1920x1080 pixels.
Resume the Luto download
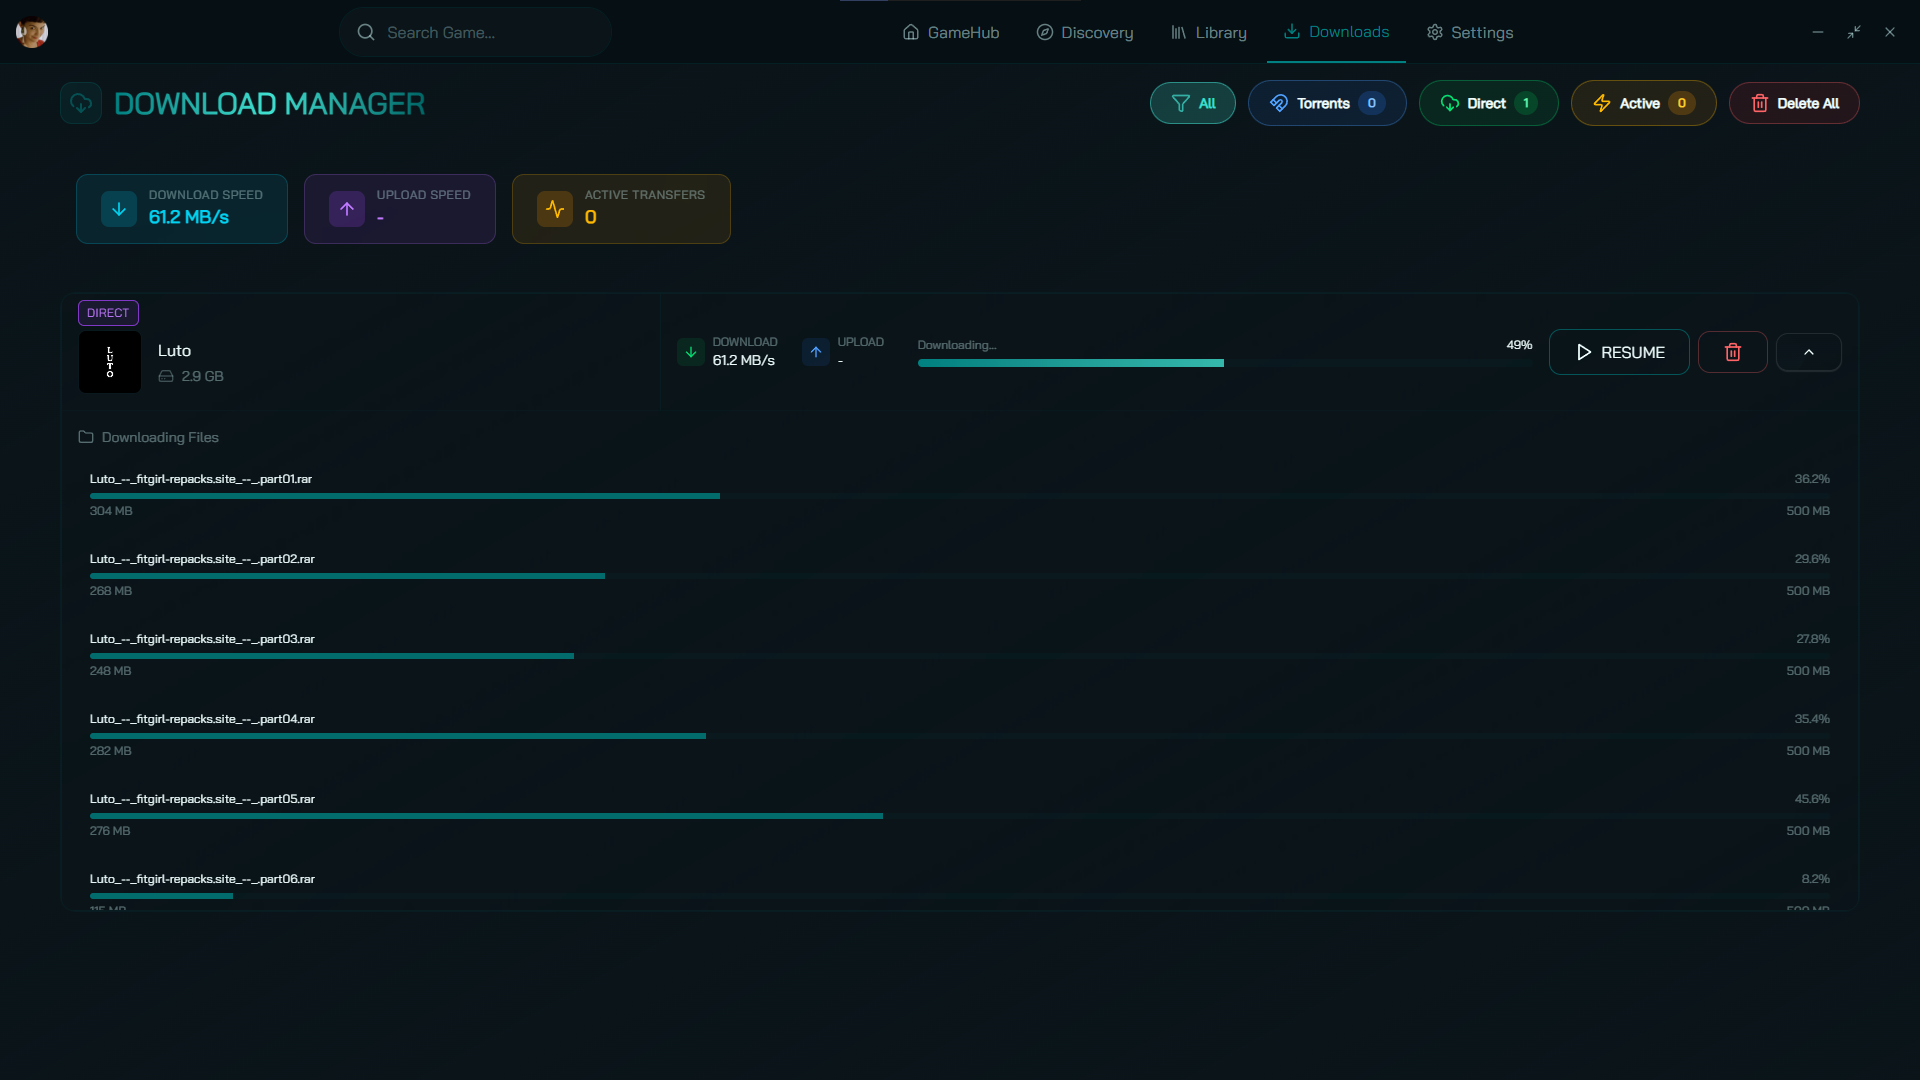[x=1619, y=352]
